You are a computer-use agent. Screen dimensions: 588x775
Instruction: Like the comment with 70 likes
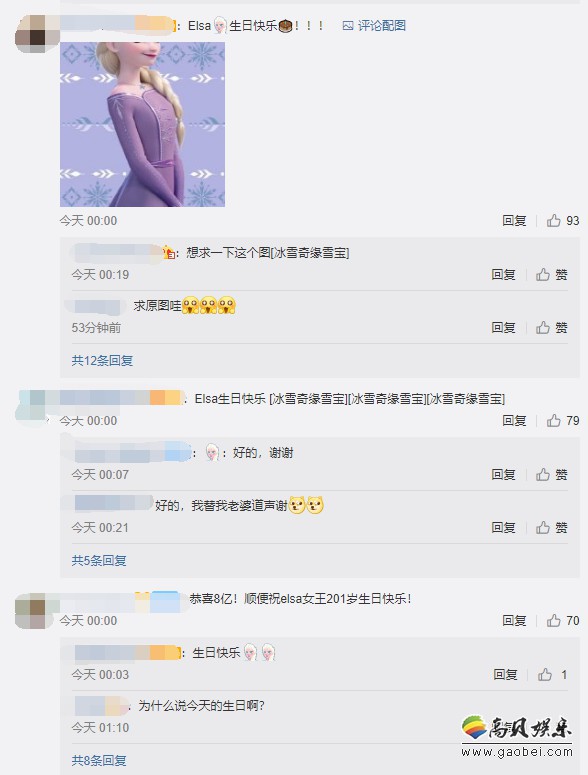(562, 620)
